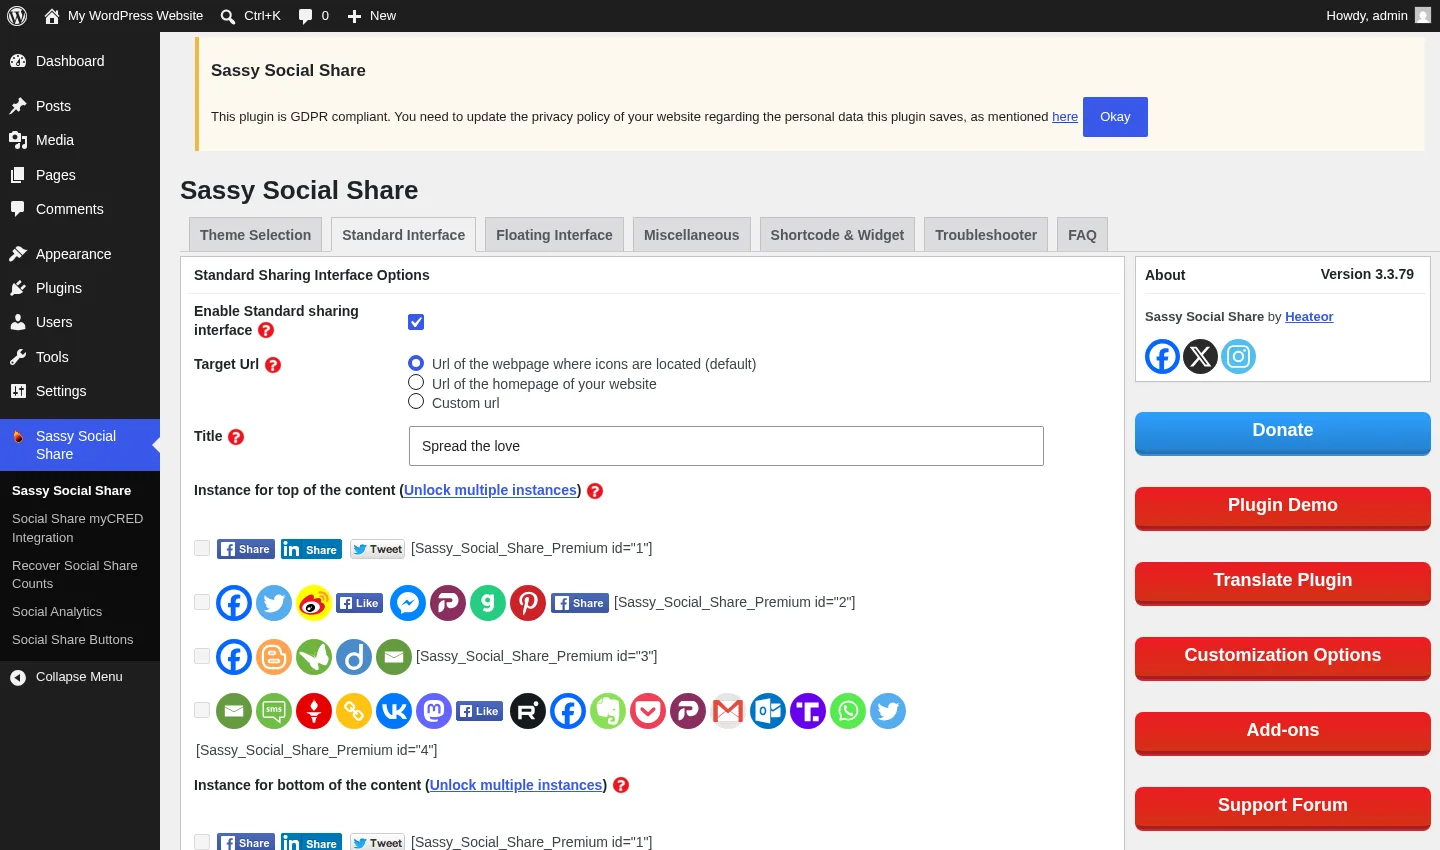The width and height of the screenshot is (1440, 850).
Task: Click the Add-ons button
Action: 1283,733
